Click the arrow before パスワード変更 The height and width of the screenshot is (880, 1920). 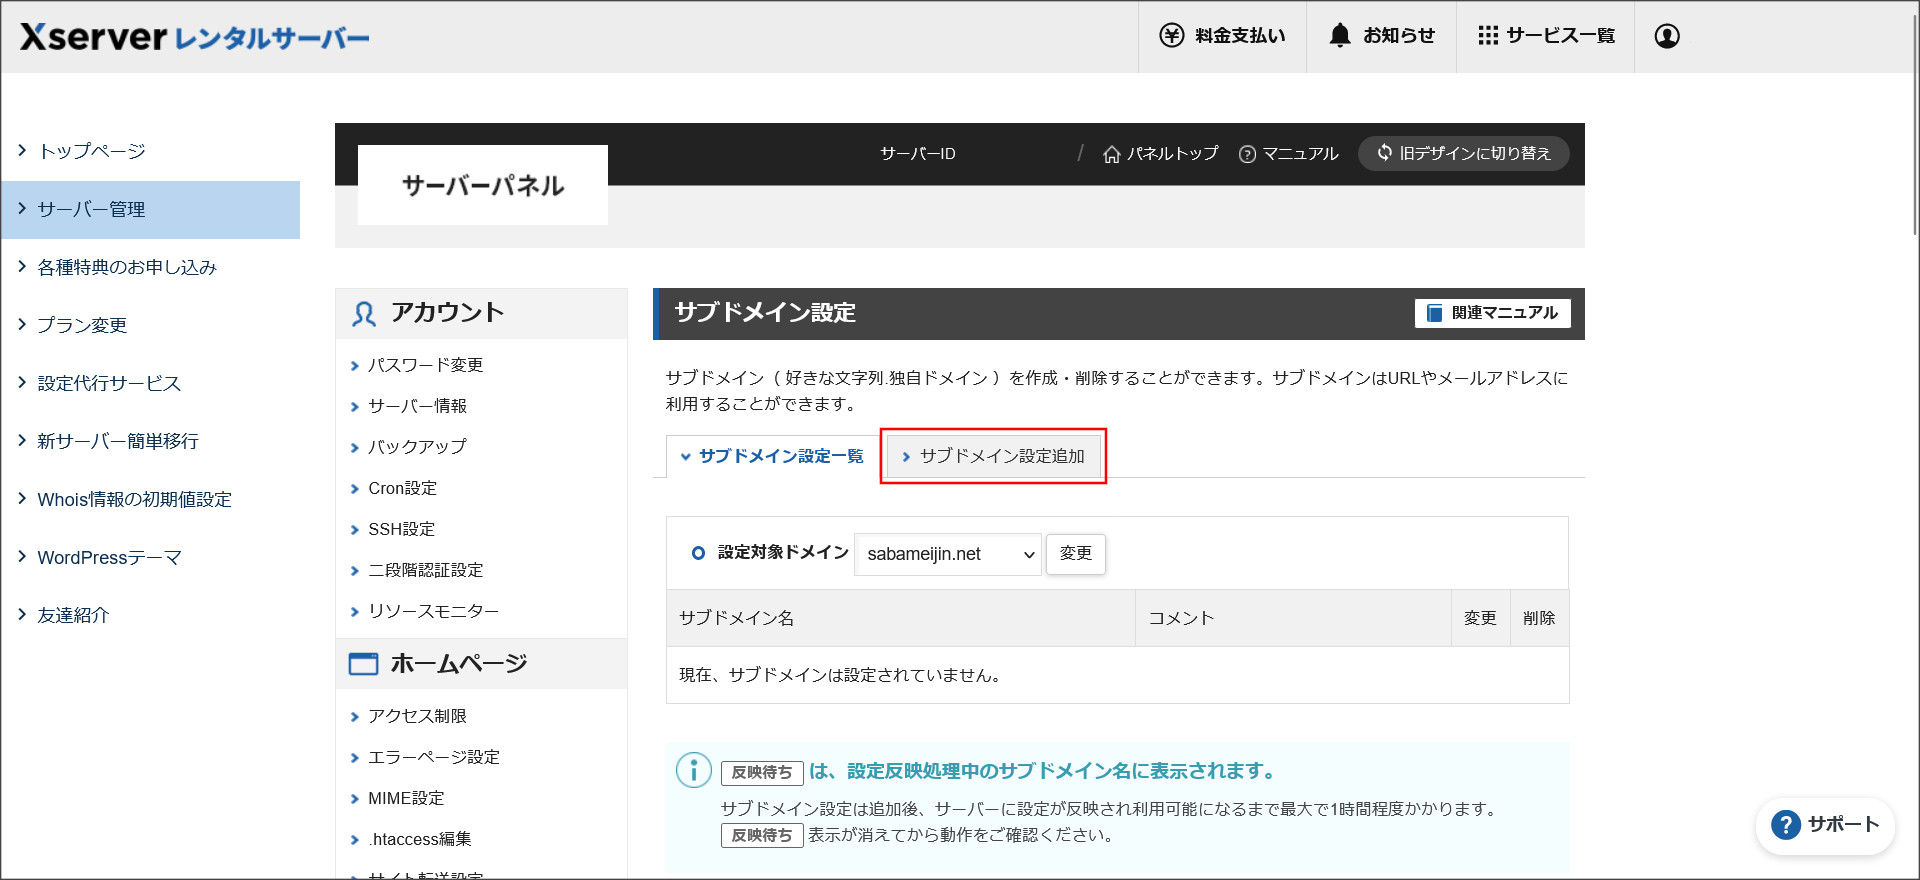[354, 366]
